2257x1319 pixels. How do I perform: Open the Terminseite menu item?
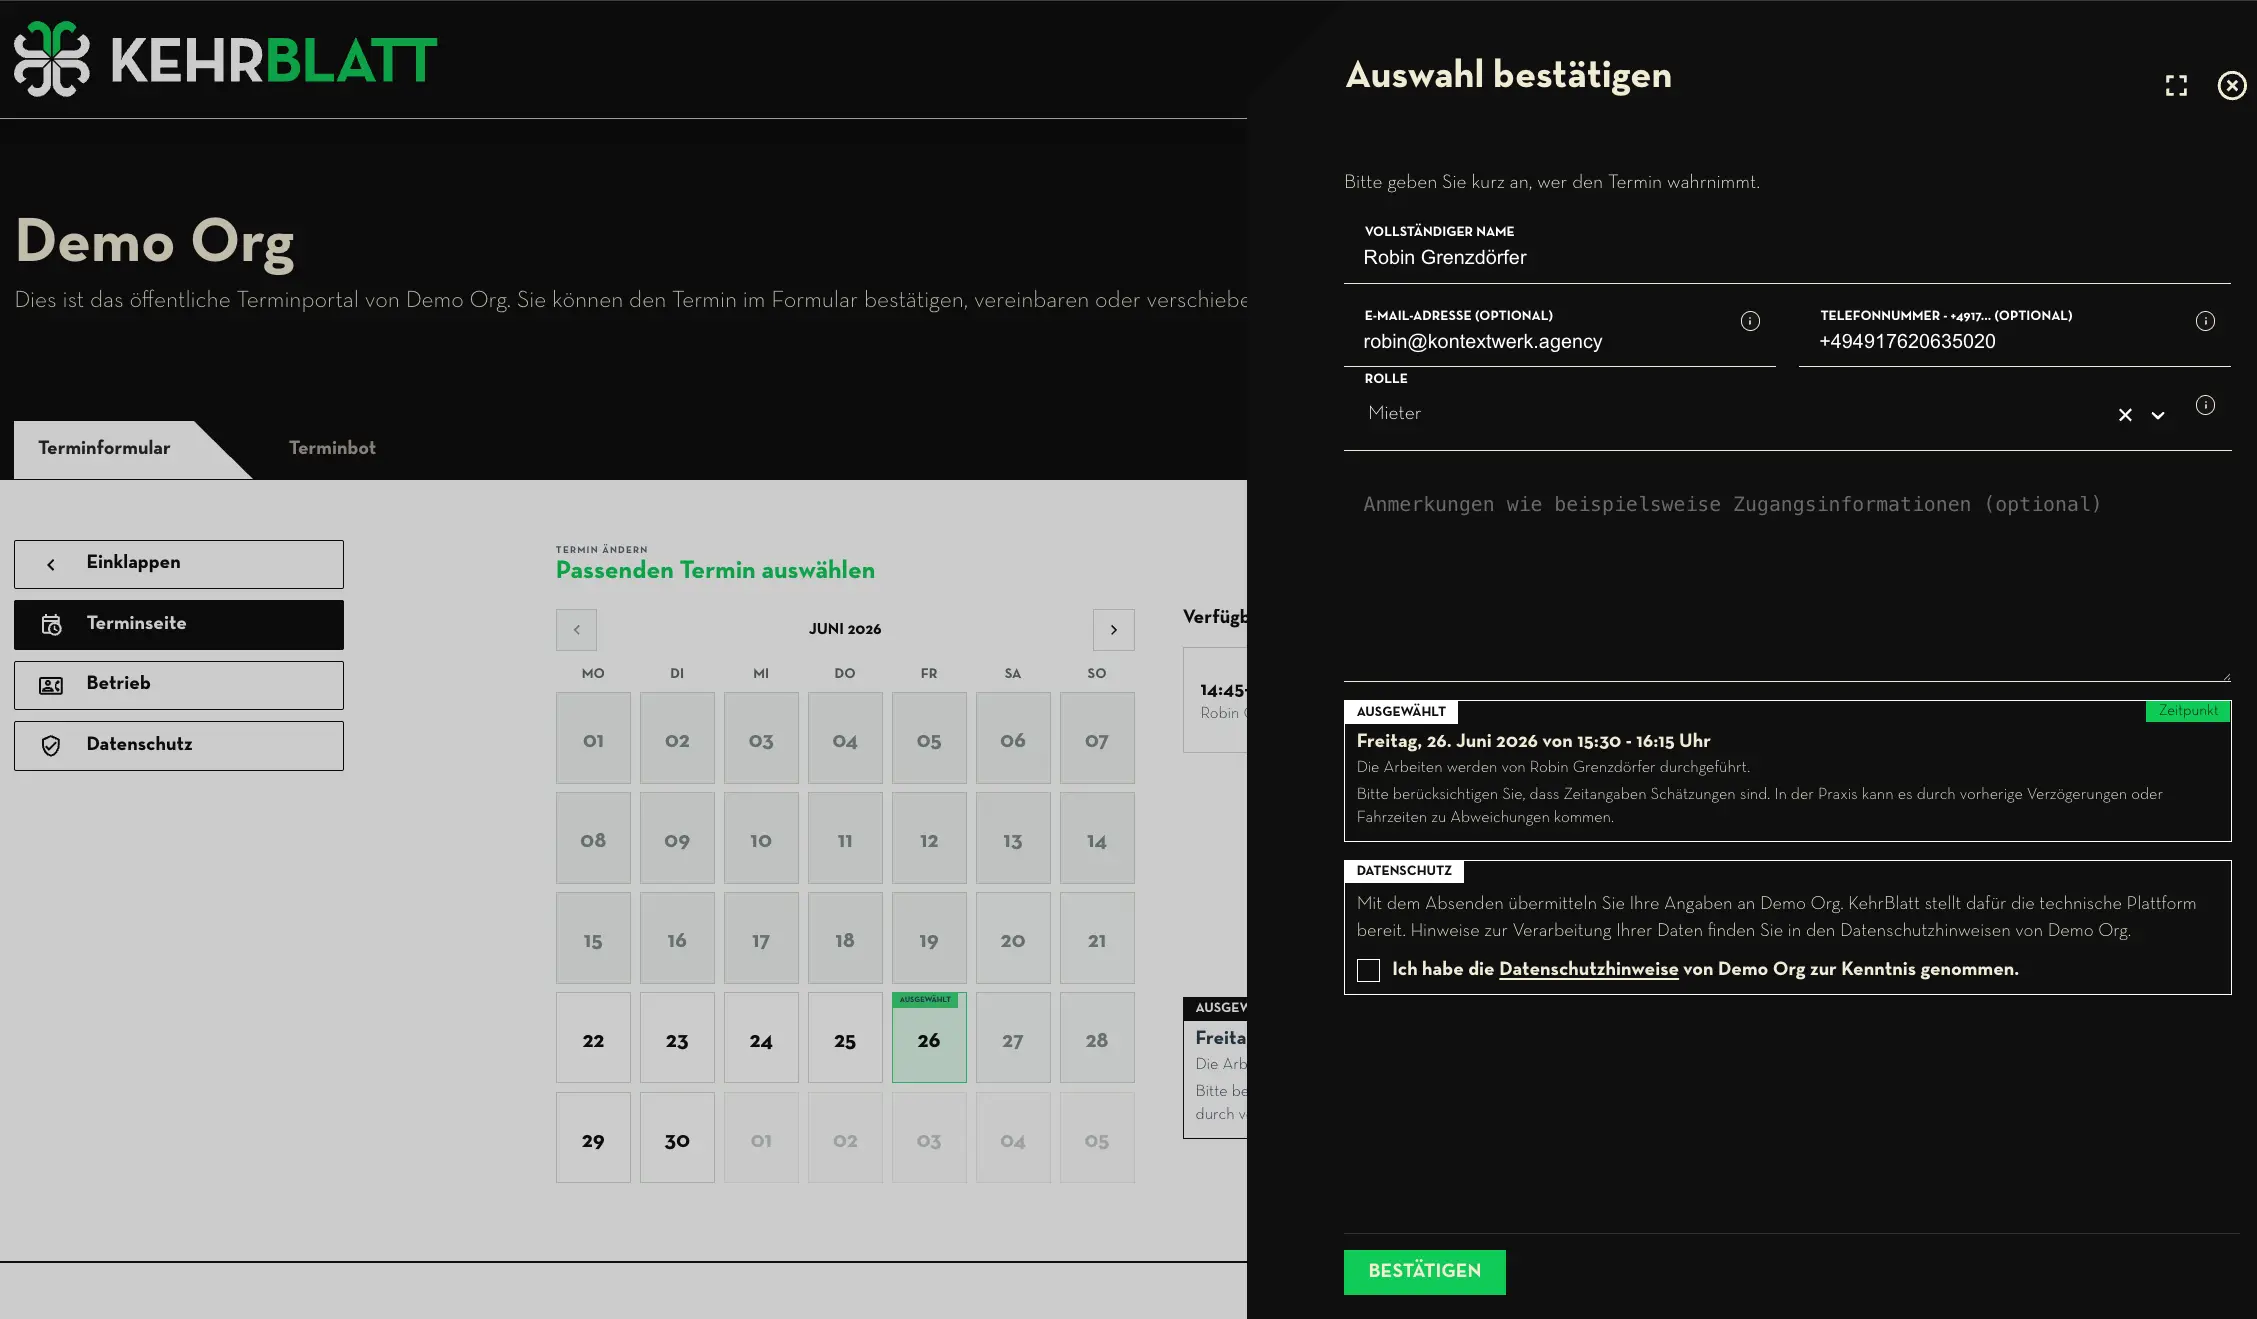(x=179, y=625)
